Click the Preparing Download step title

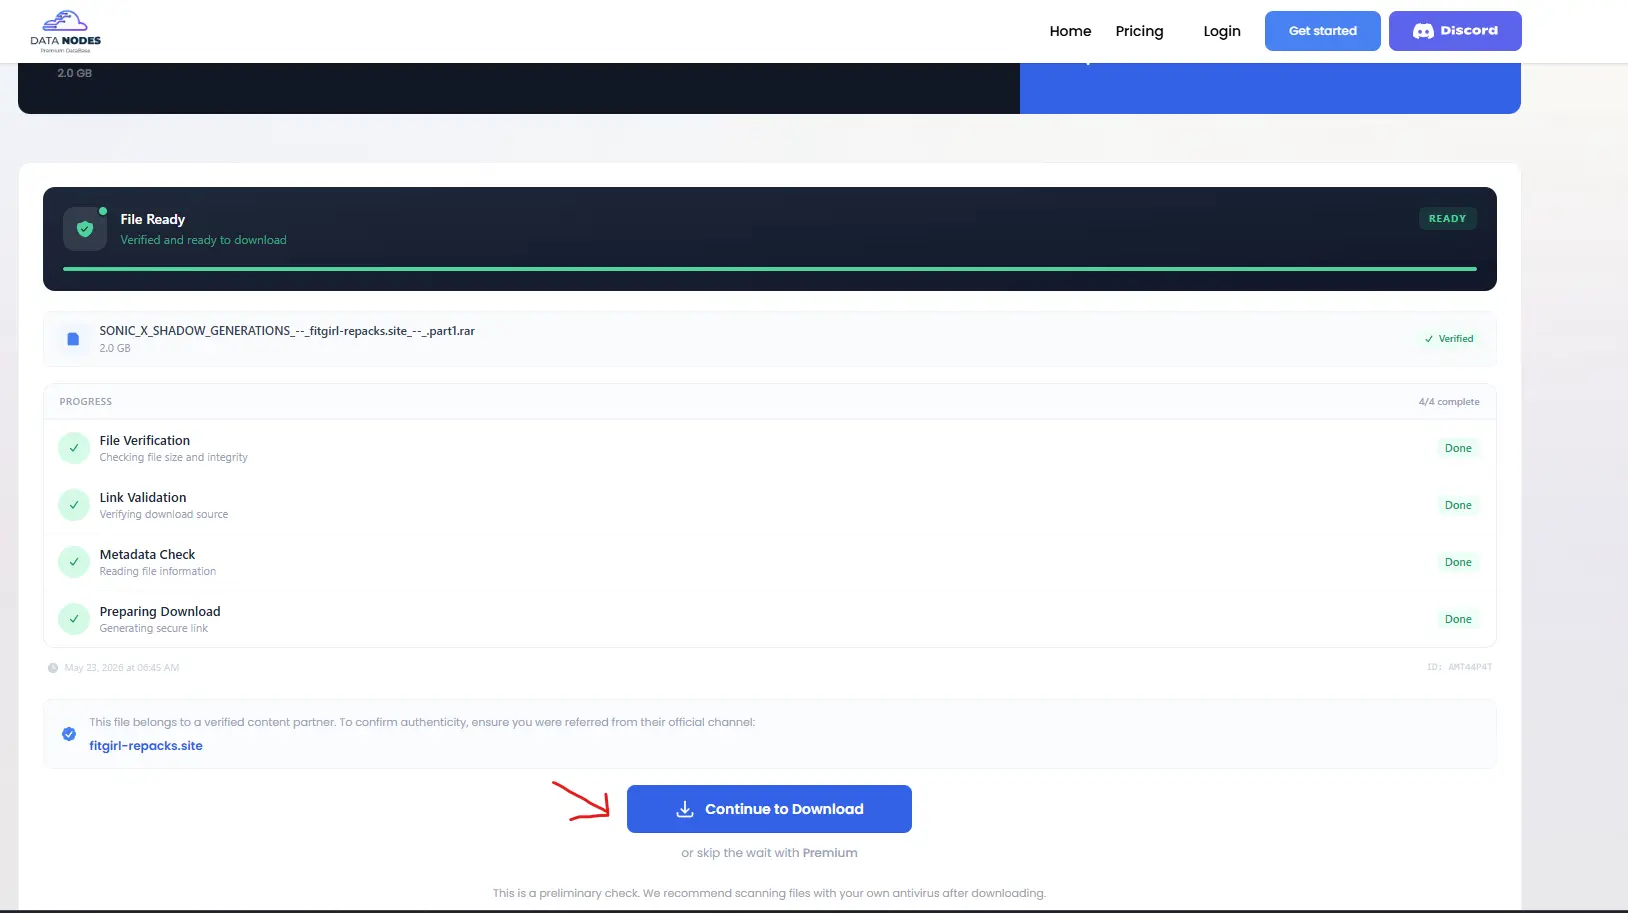tap(160, 612)
